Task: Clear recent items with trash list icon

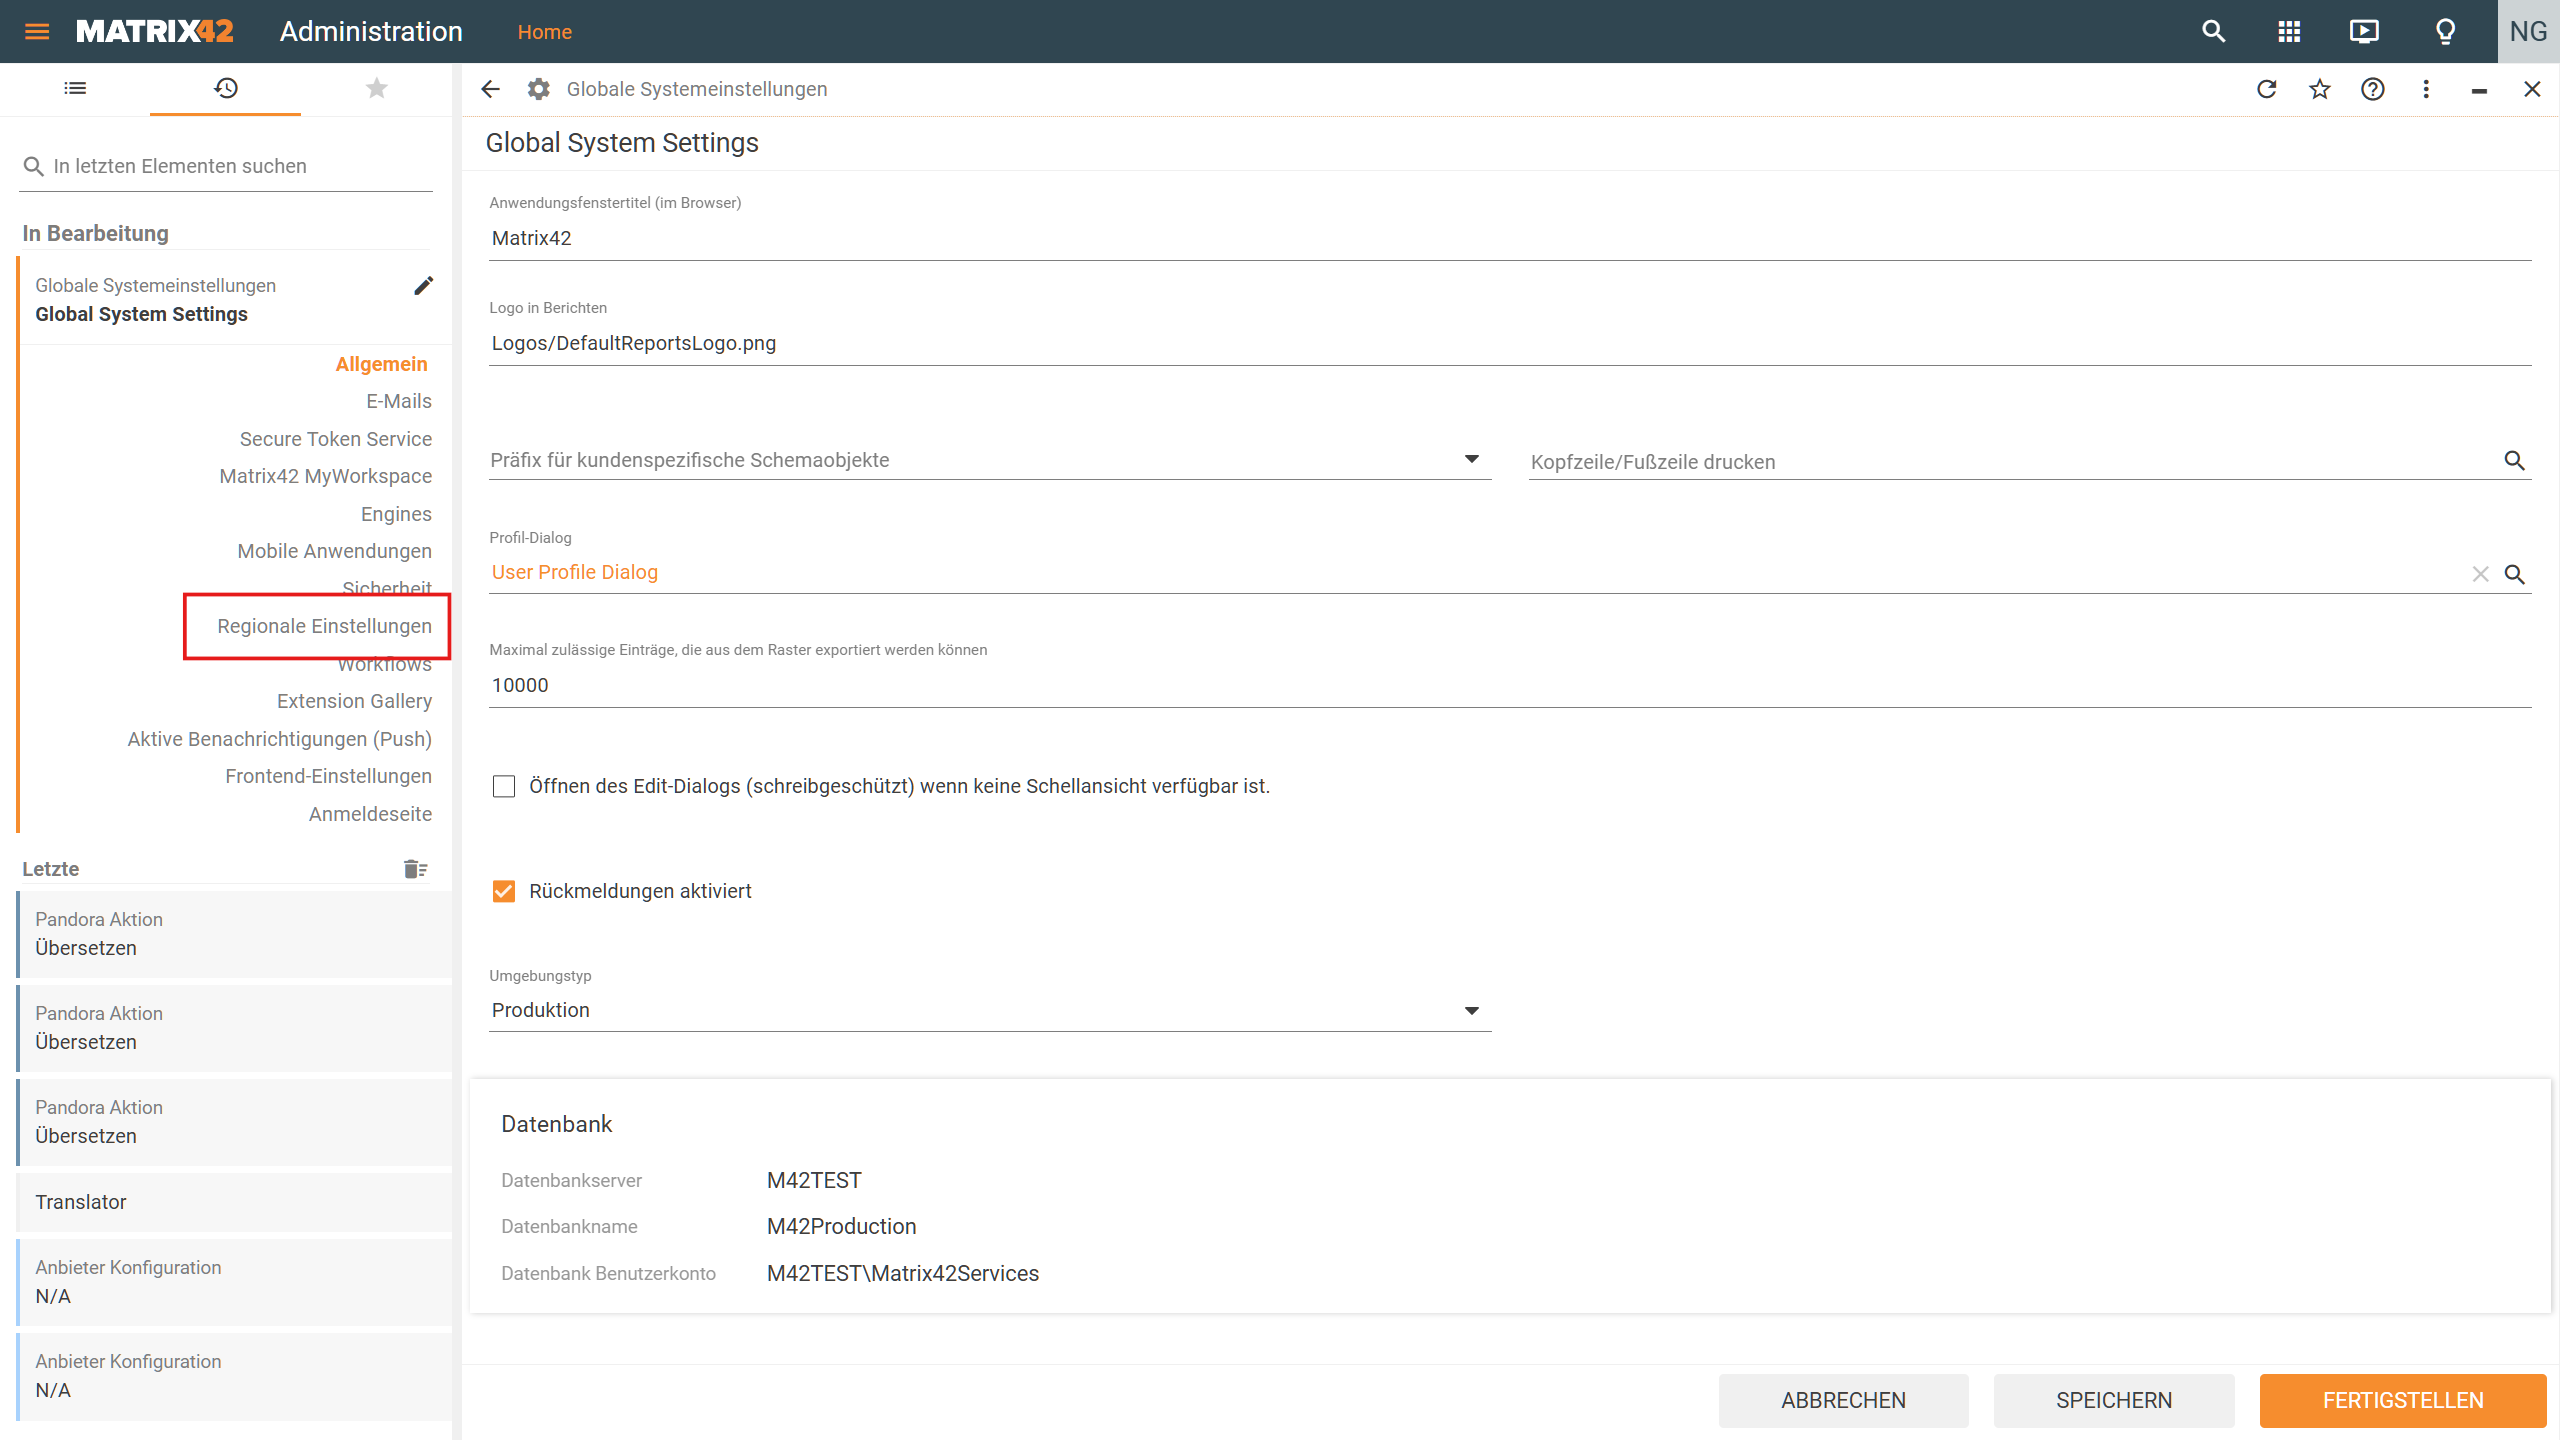Action: click(415, 868)
